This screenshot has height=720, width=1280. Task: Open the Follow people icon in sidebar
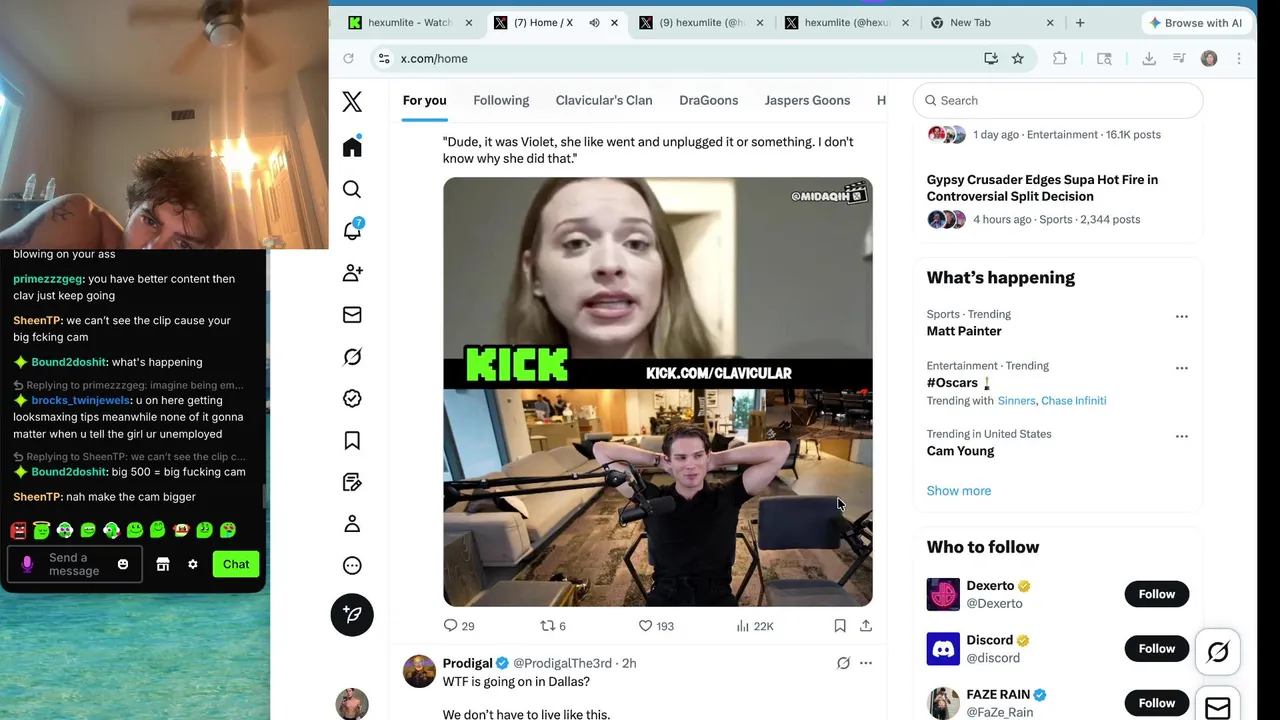pyautogui.click(x=352, y=272)
